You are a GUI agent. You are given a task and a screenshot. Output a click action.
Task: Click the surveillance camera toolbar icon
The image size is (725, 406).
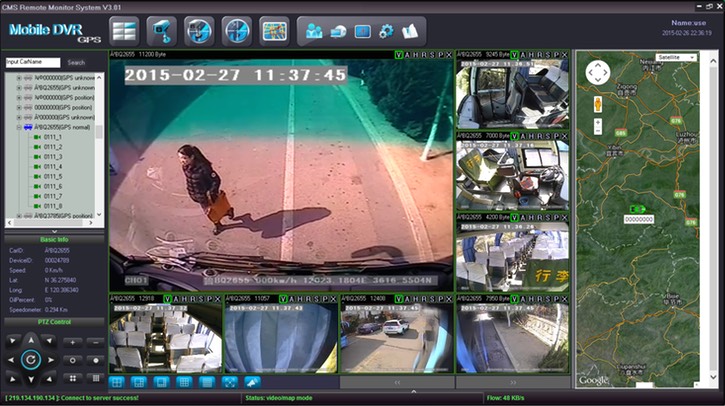tap(160, 30)
